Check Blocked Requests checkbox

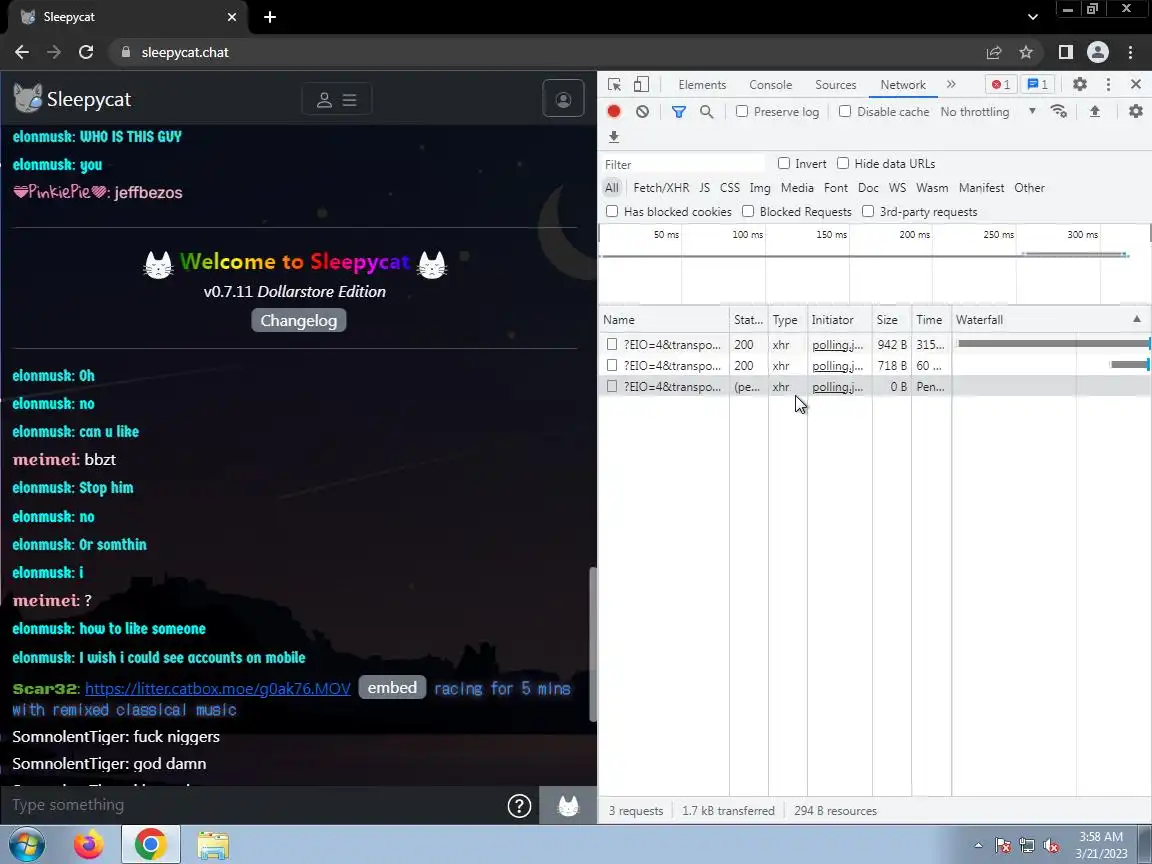click(748, 212)
